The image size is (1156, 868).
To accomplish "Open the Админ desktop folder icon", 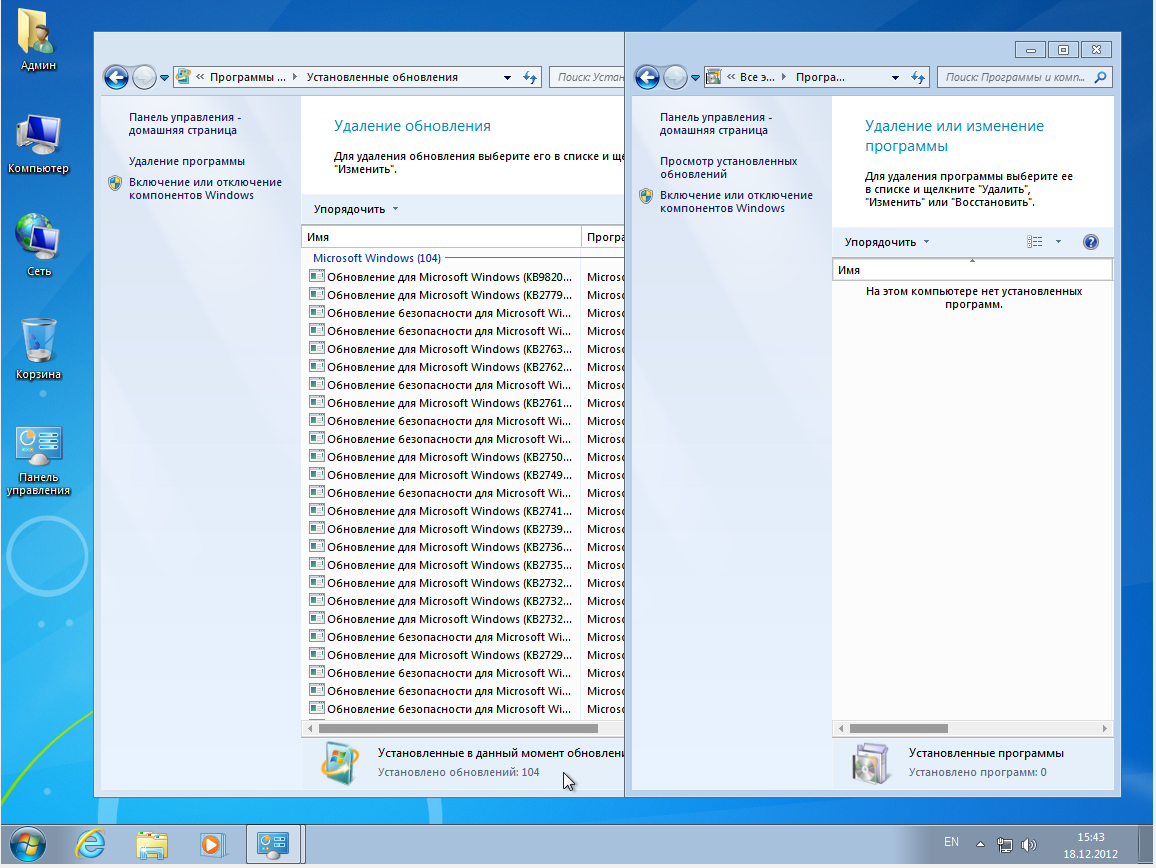I will coord(38,39).
